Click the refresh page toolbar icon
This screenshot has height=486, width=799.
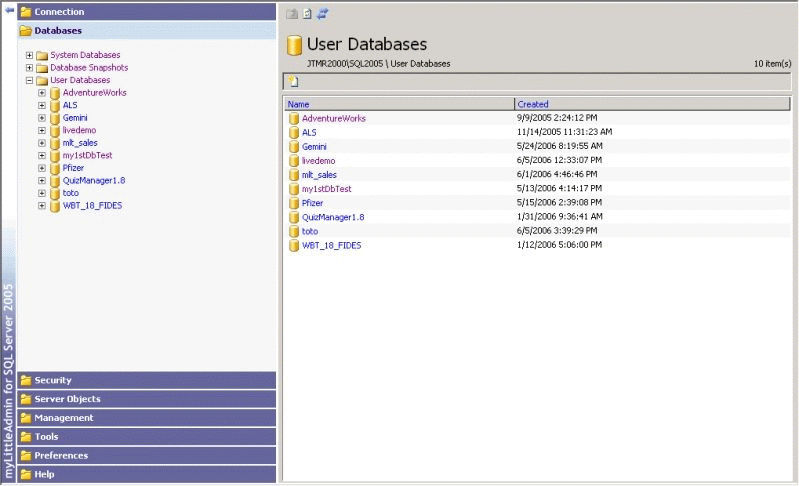(307, 14)
